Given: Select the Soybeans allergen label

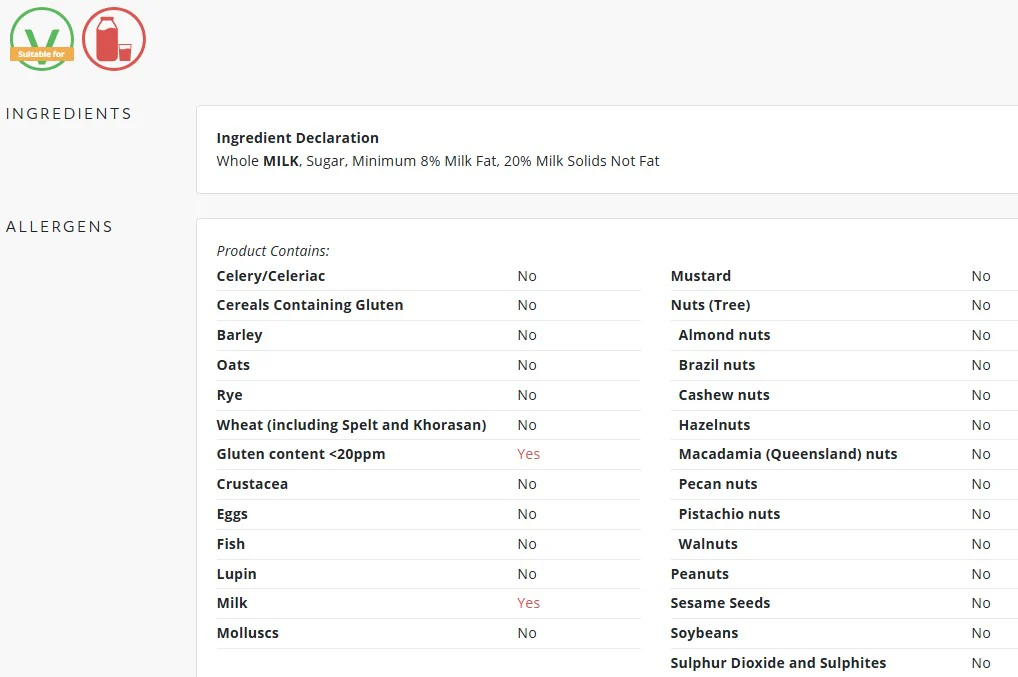Looking at the screenshot, I should click(x=704, y=634).
